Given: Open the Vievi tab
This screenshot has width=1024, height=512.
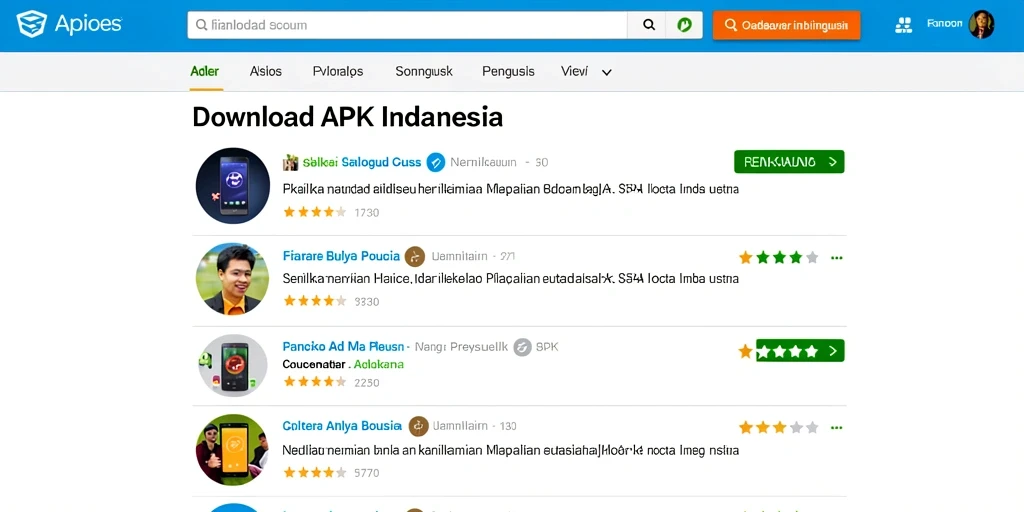Looking at the screenshot, I should pos(574,71).
